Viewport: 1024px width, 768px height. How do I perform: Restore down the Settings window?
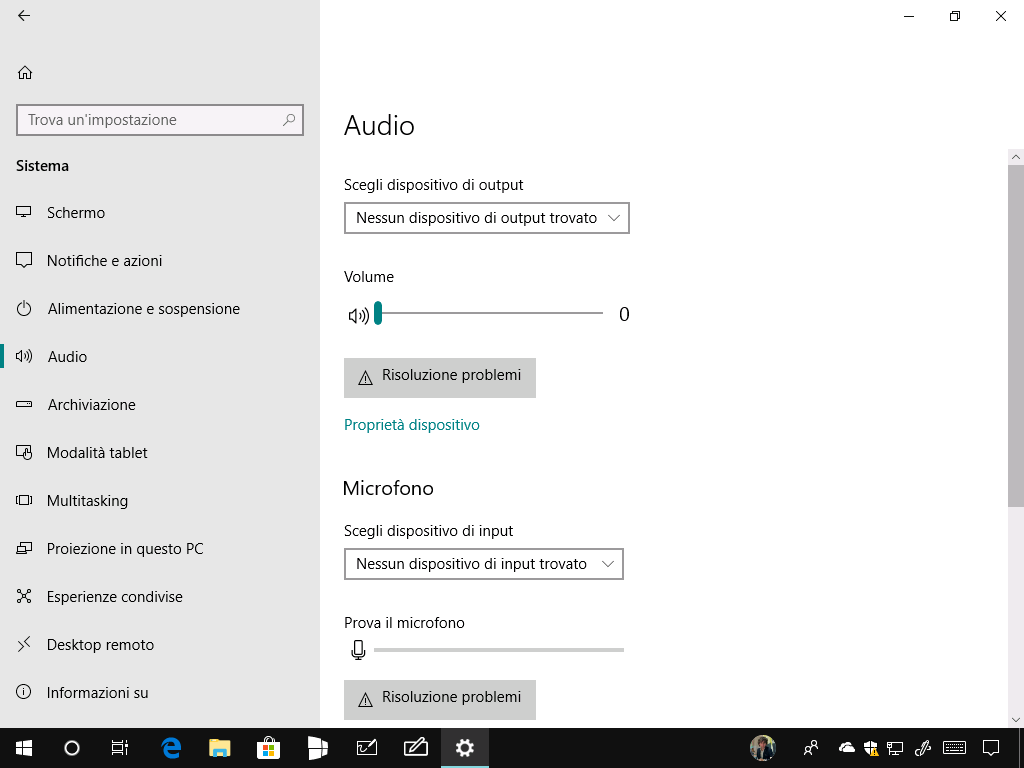coord(955,16)
